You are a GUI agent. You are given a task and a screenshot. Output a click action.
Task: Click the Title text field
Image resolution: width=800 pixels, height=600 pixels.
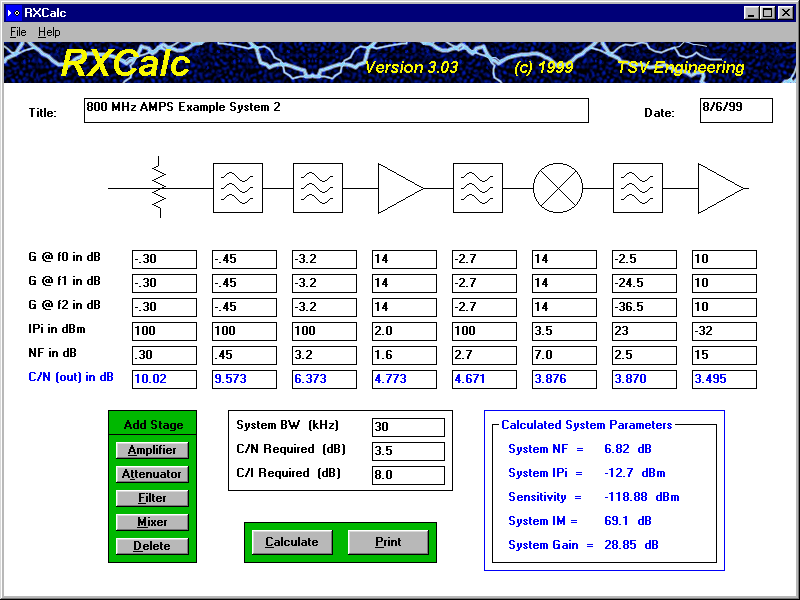(x=336, y=110)
